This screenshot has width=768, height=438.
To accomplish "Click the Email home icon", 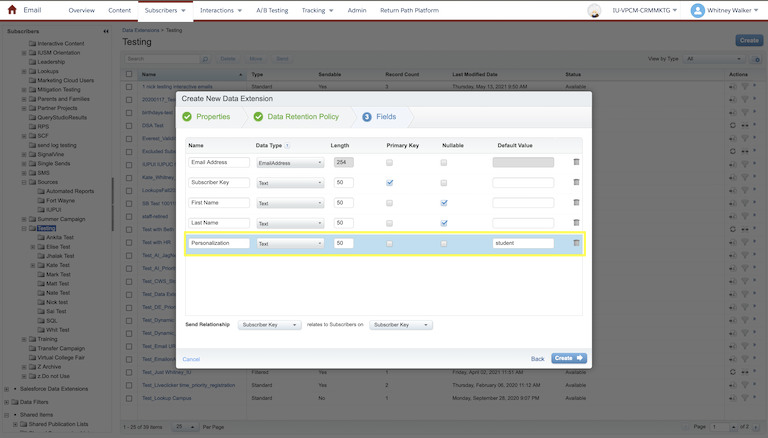I will (x=12, y=10).
